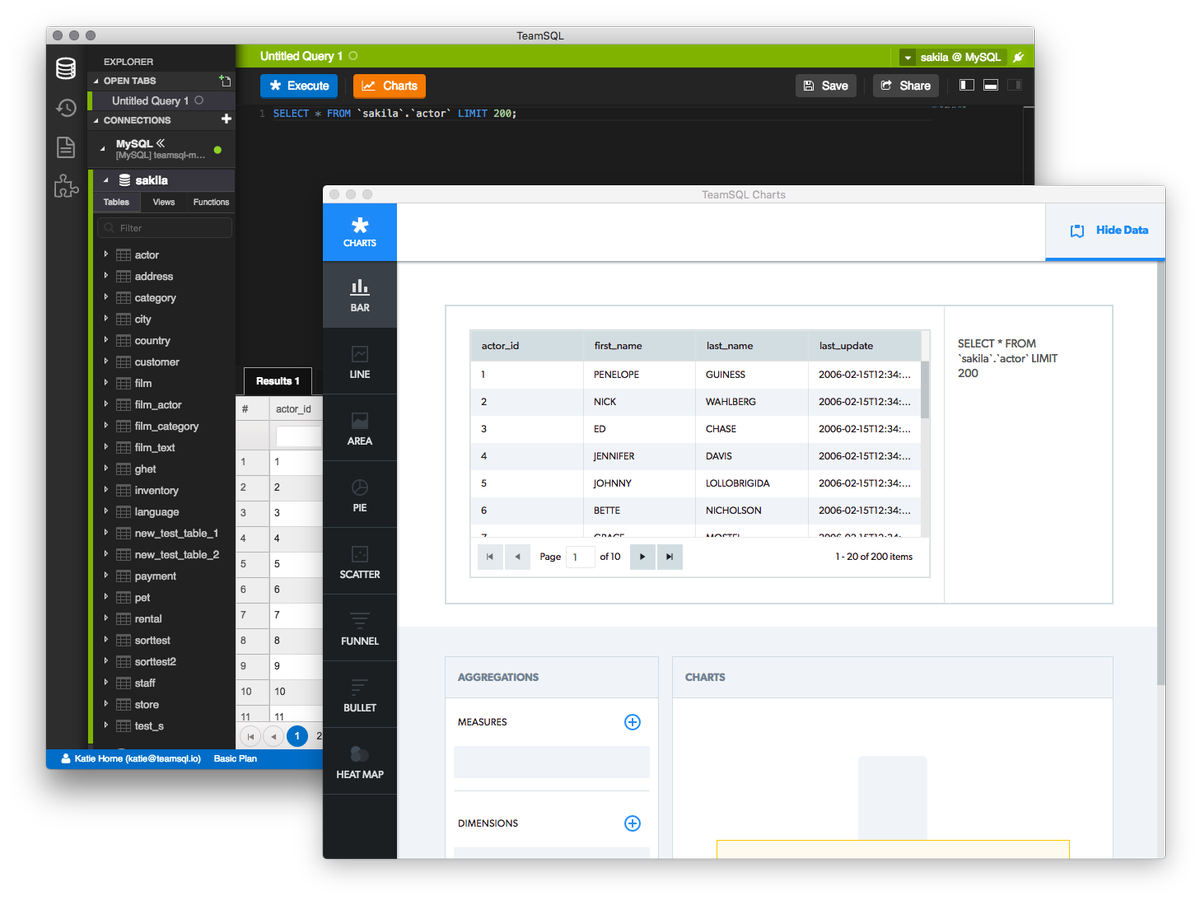Switch to left sidebar layout icon
The image size is (1200, 900).
(966, 85)
